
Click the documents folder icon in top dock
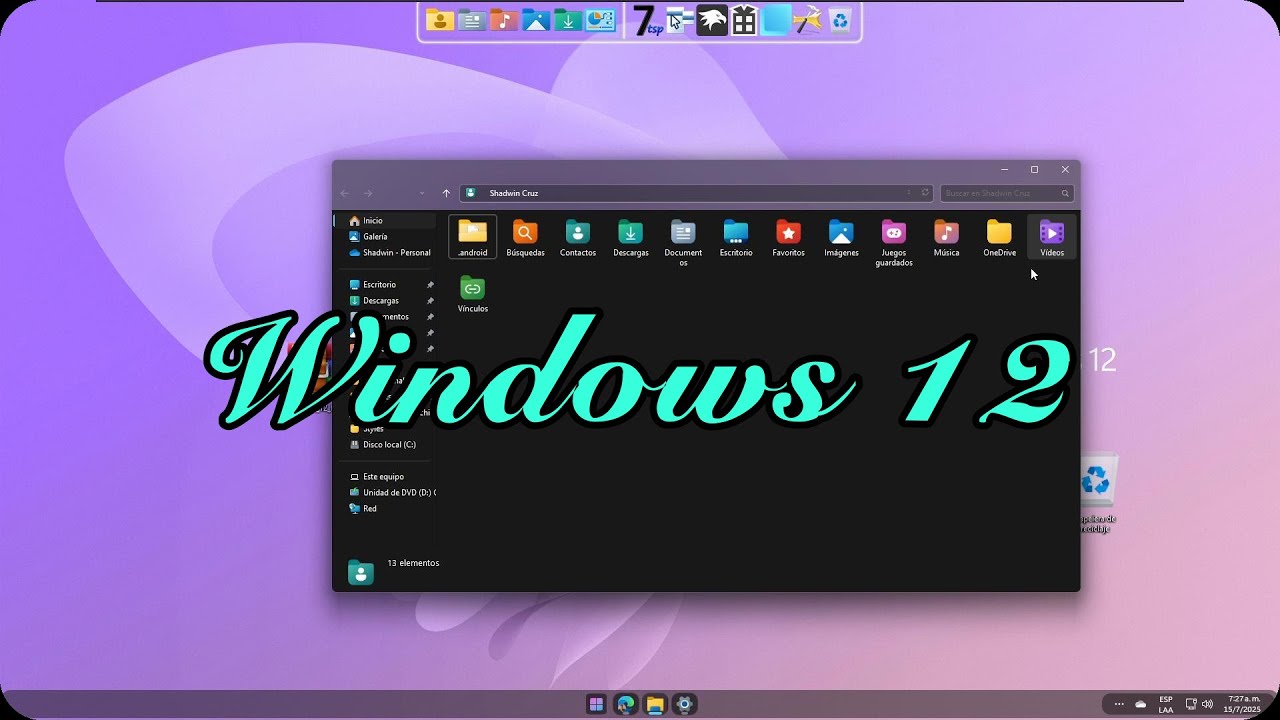(x=472, y=20)
